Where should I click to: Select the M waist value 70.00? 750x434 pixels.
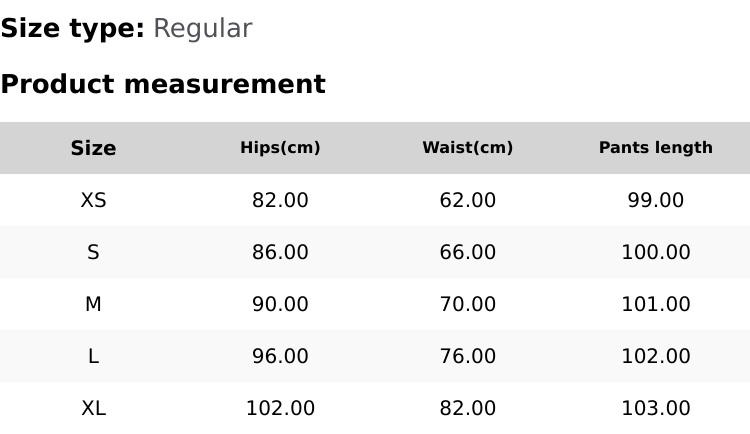[x=467, y=305]
